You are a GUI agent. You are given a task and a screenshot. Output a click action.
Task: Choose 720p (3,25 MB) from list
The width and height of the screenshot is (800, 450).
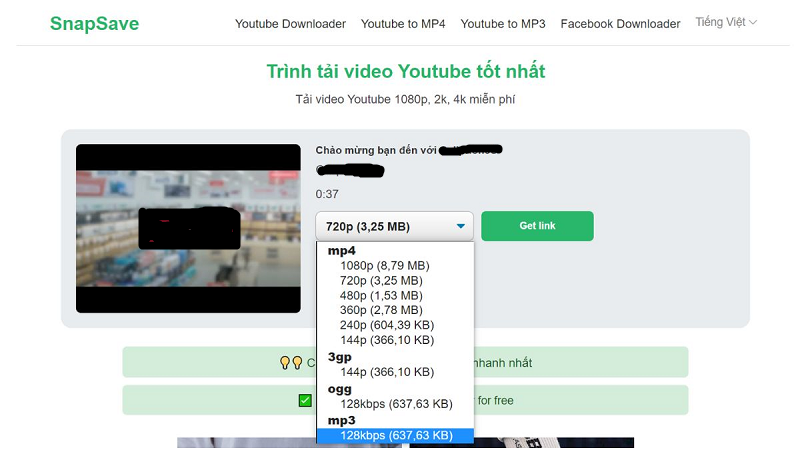(x=381, y=281)
